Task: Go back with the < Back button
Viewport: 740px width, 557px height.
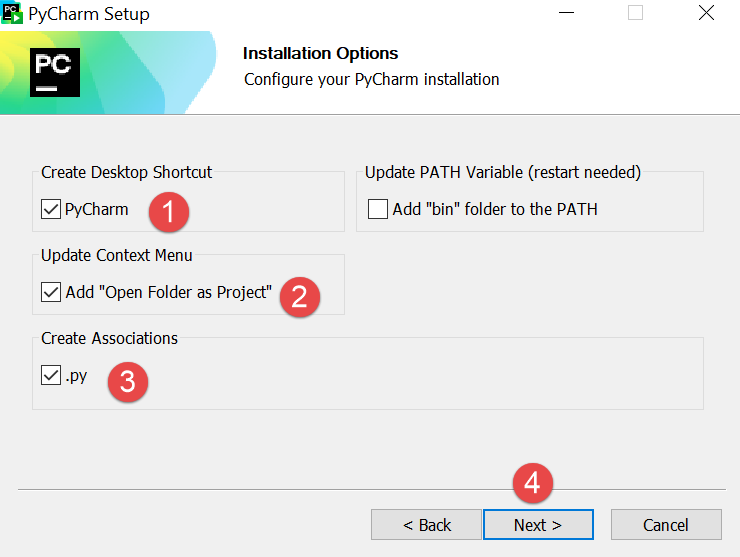Action: pyautogui.click(x=427, y=525)
